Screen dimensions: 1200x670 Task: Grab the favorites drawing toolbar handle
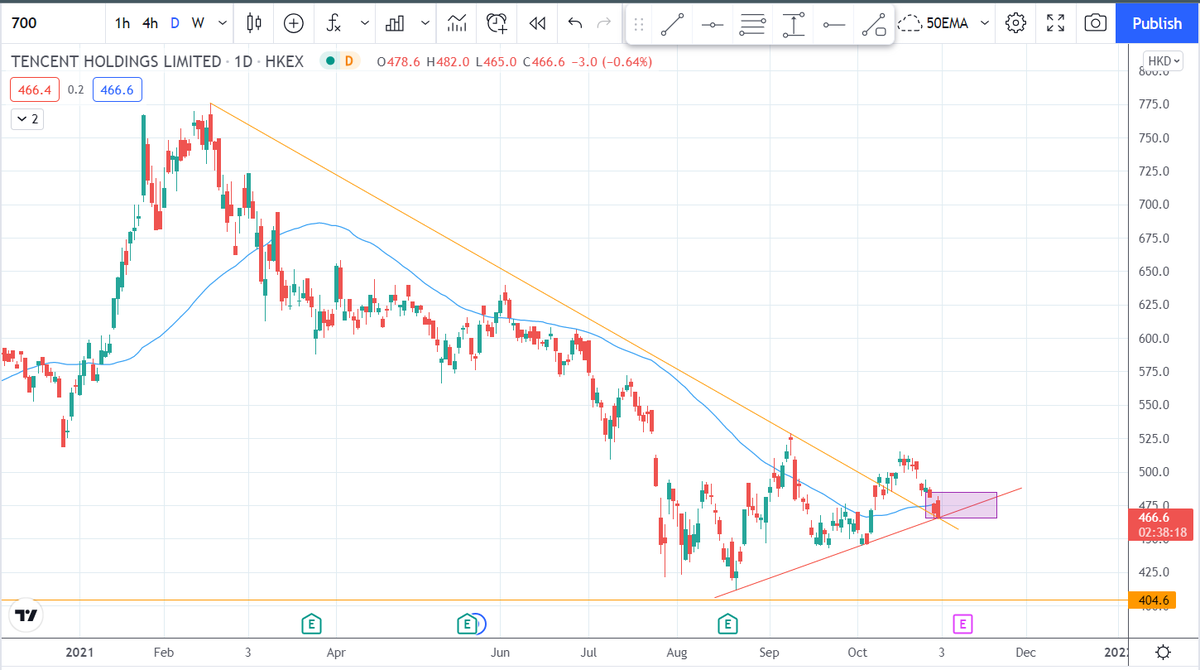tap(639, 23)
